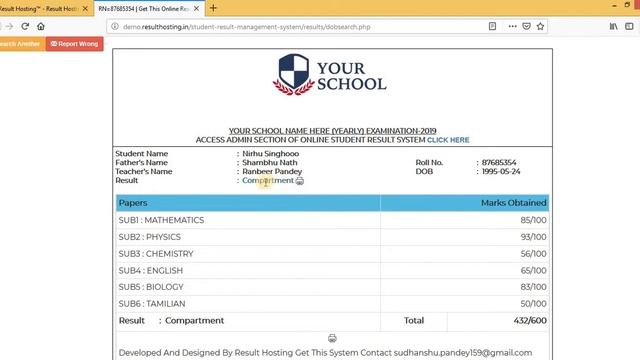Select the SUB2 : PHYSICS row
Image resolution: width=640 pixels, height=360 pixels.
tap(333, 237)
